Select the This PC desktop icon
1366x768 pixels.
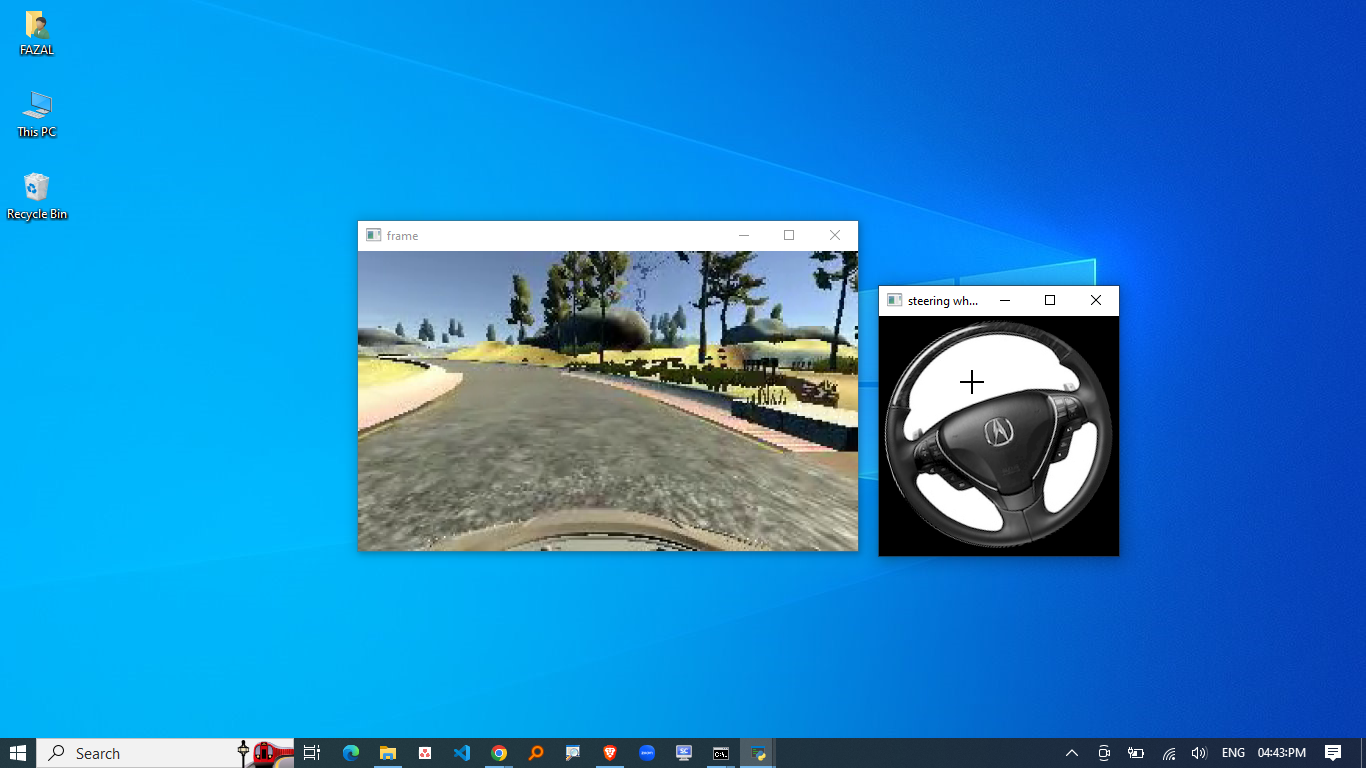[37, 114]
